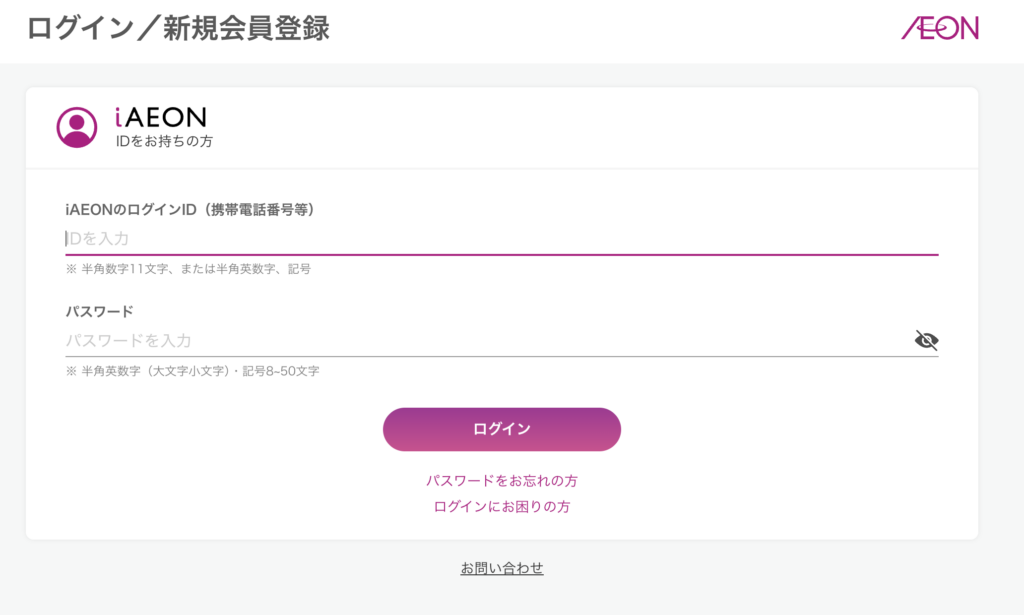Click the purple user profile avatar icon
Screen dimensions: 1024x615
coord(77,127)
